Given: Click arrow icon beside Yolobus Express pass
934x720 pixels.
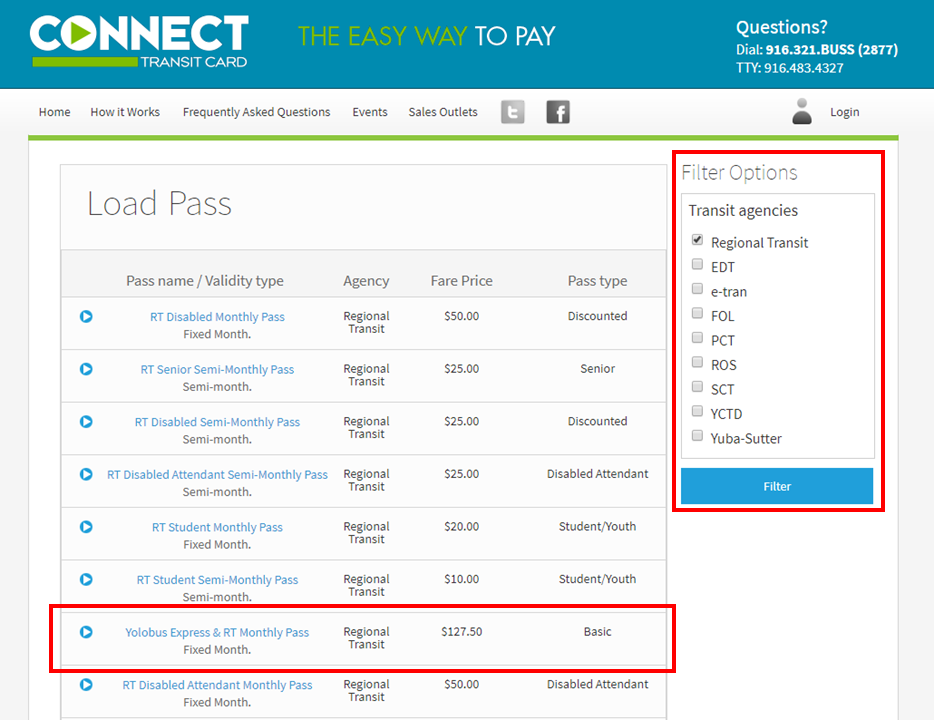Looking at the screenshot, I should [86, 632].
